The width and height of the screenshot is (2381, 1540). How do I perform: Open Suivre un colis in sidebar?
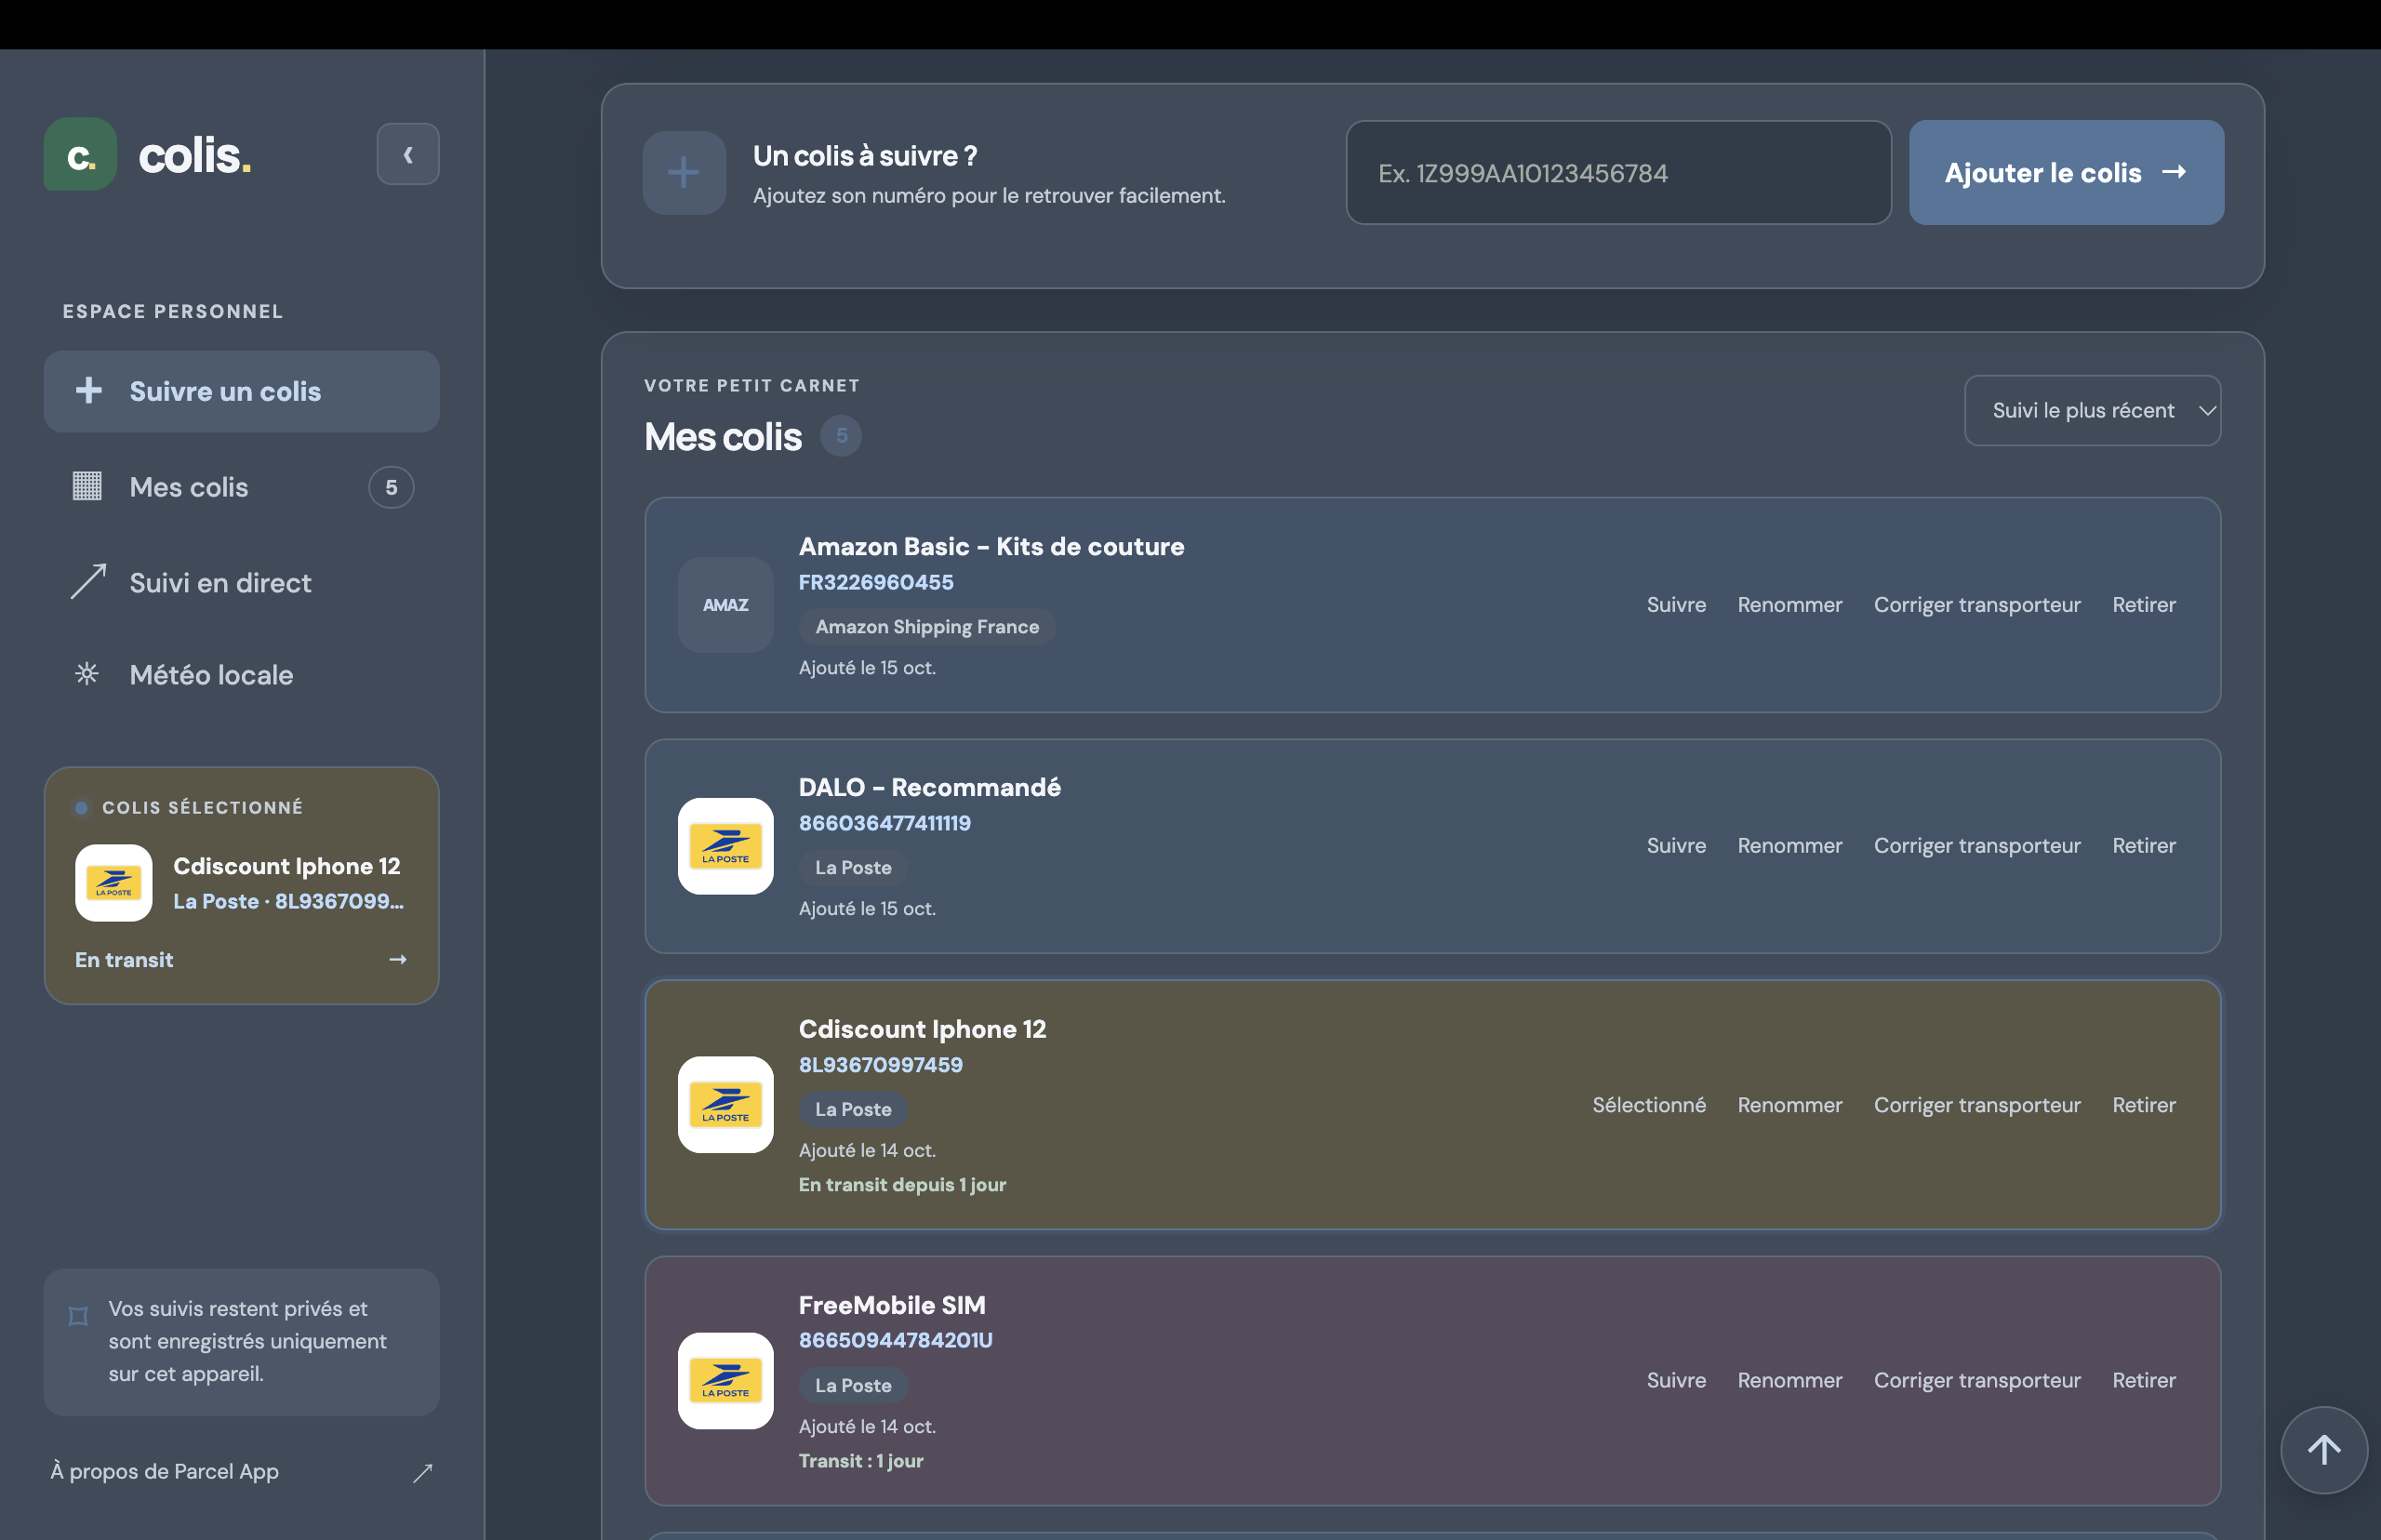pyautogui.click(x=242, y=391)
